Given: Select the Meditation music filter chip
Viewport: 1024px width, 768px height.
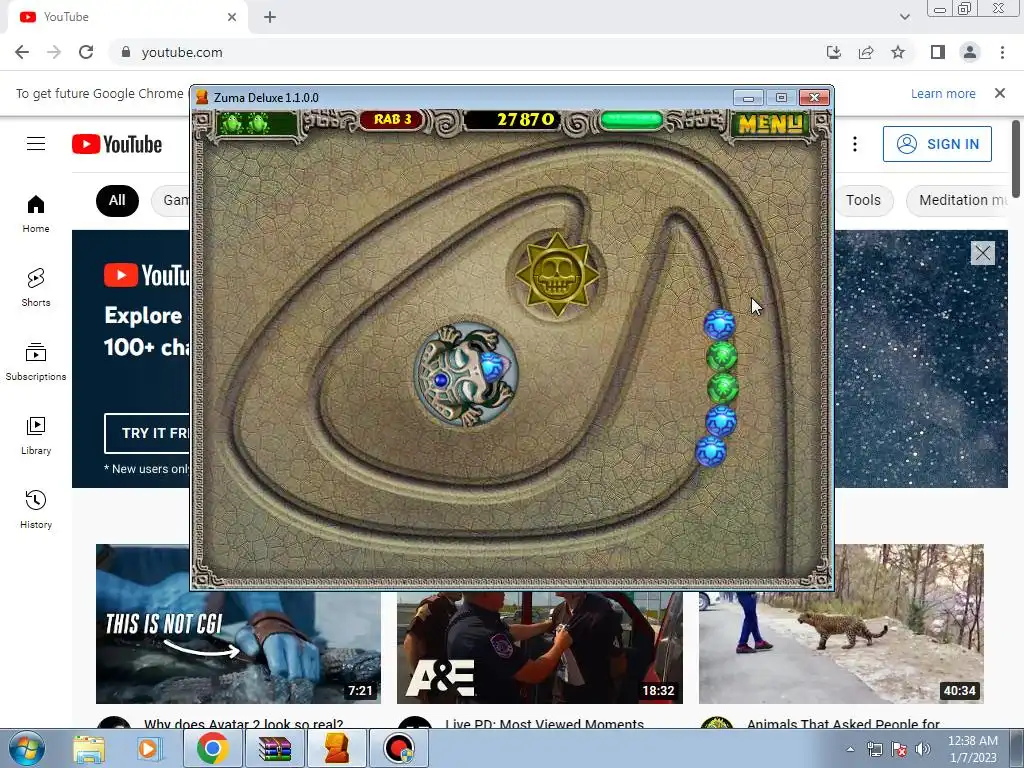Looking at the screenshot, I should pyautogui.click(x=959, y=200).
